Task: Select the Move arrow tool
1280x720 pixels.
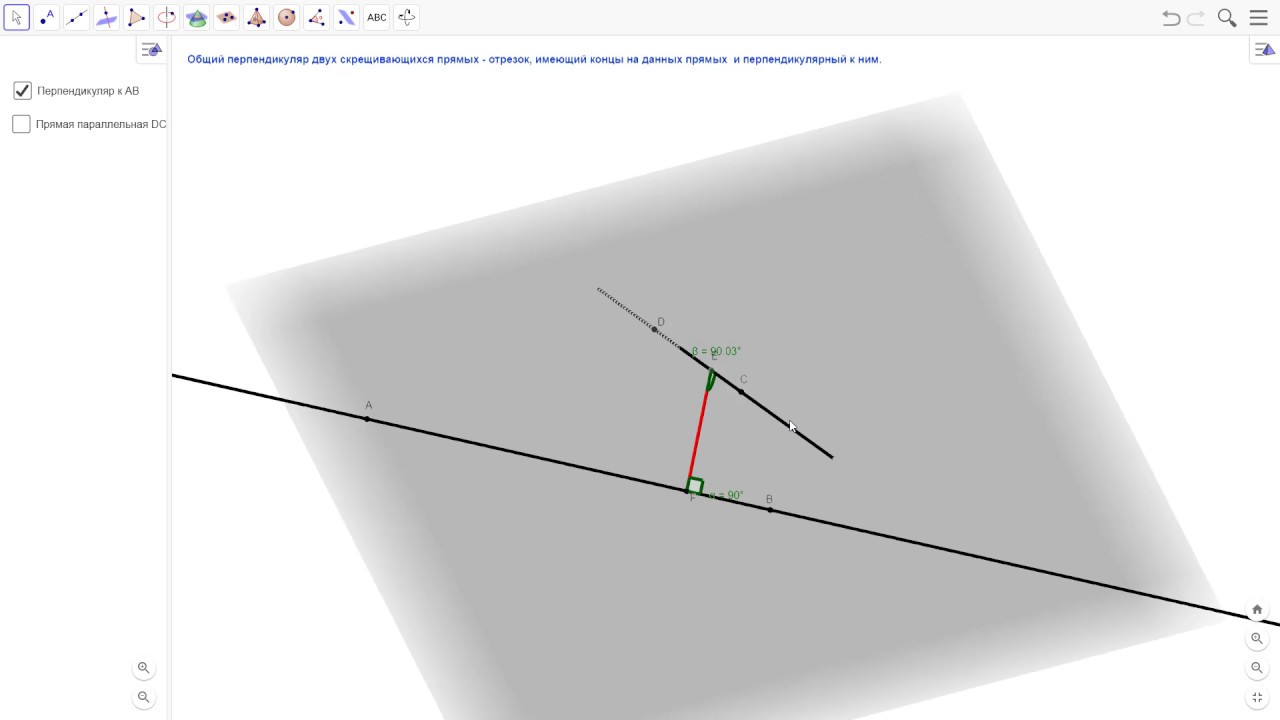Action: (x=16, y=17)
